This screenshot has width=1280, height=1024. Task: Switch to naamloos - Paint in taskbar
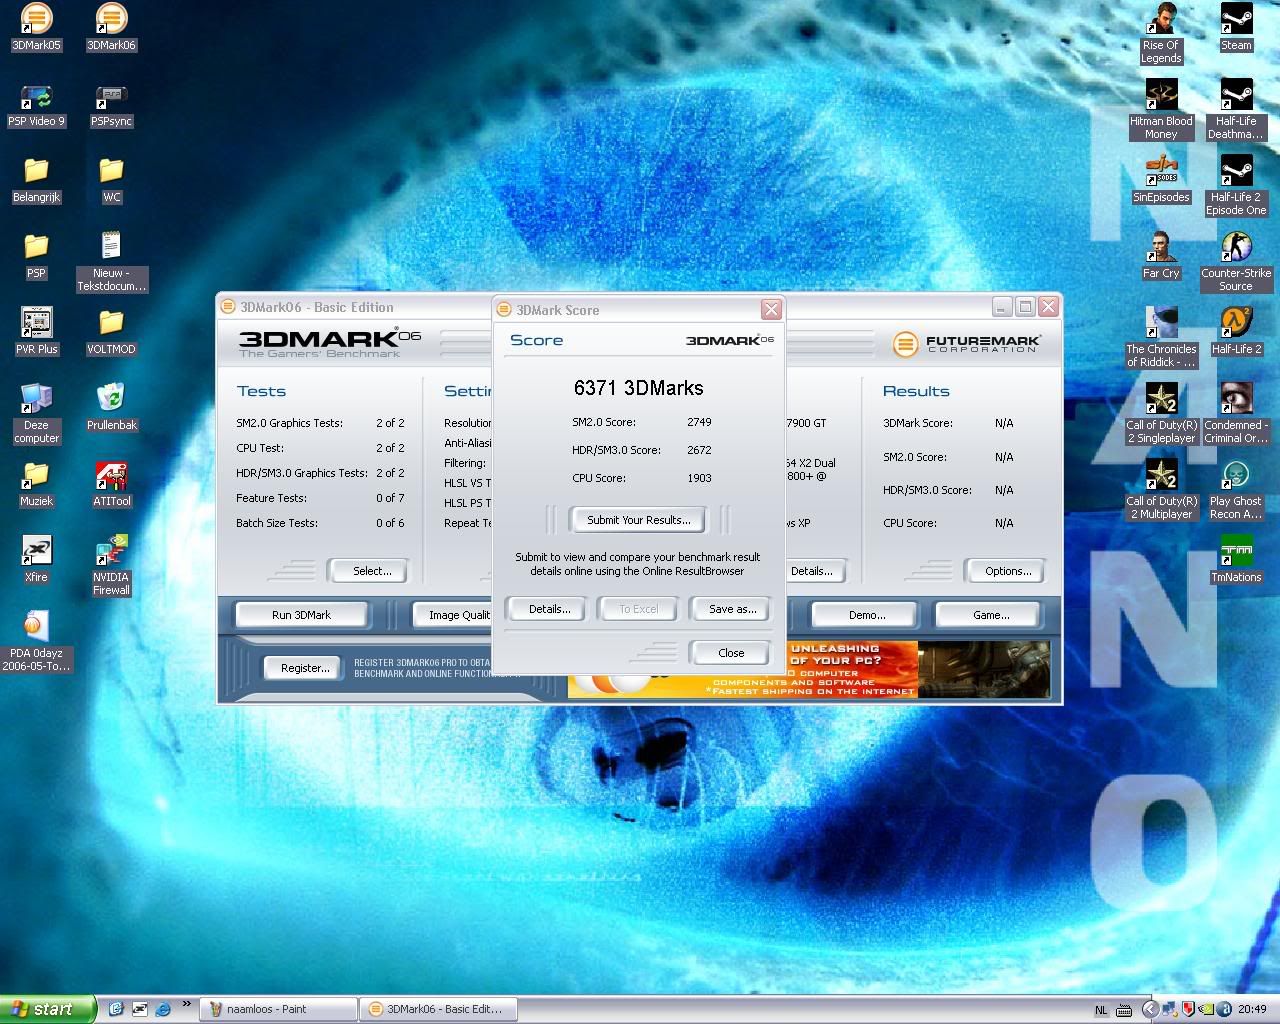tap(279, 1009)
